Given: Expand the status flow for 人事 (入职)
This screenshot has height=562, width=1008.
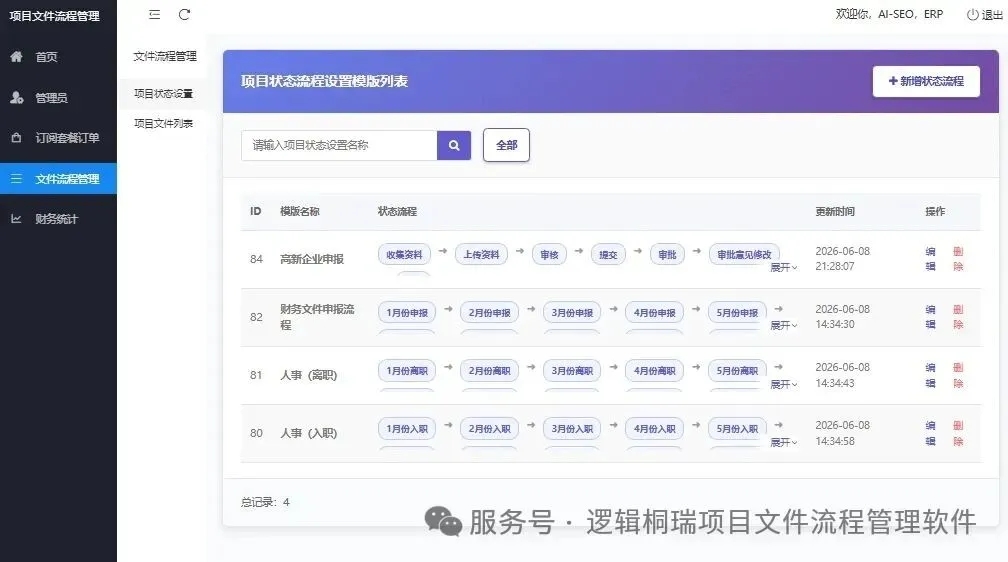Looking at the screenshot, I should (x=784, y=442).
